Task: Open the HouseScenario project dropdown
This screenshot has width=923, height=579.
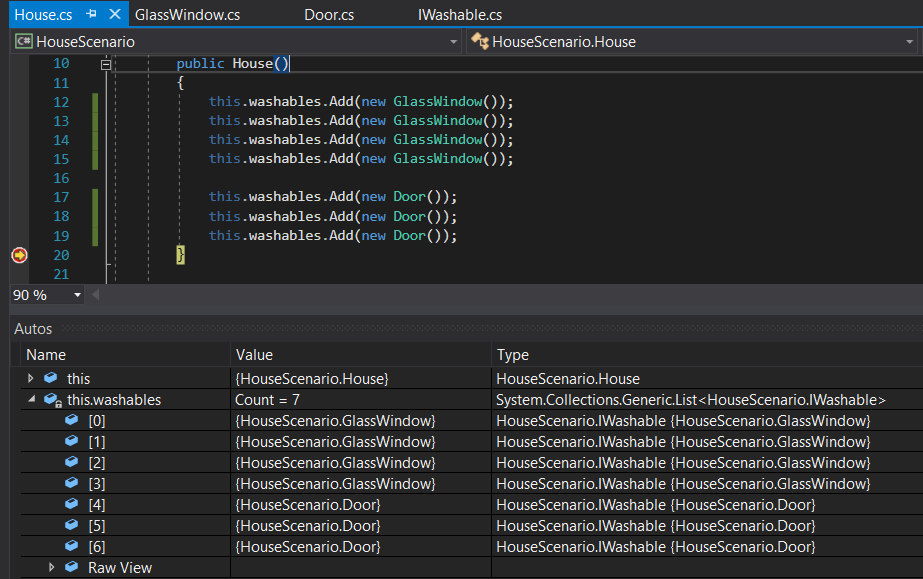Action: (453, 42)
